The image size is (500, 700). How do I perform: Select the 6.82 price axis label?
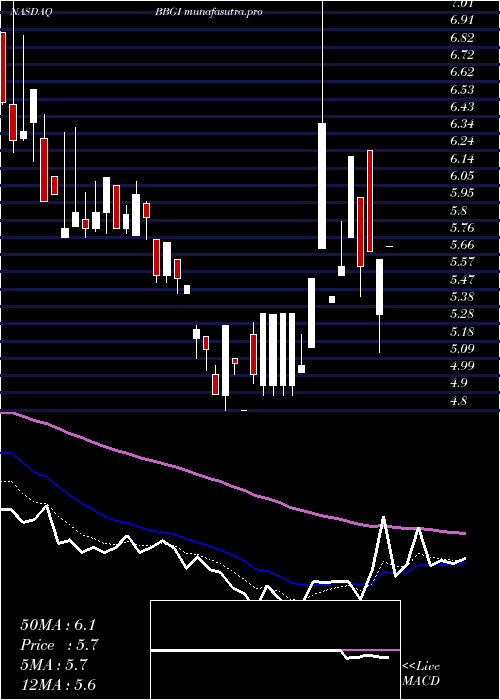pos(462,38)
